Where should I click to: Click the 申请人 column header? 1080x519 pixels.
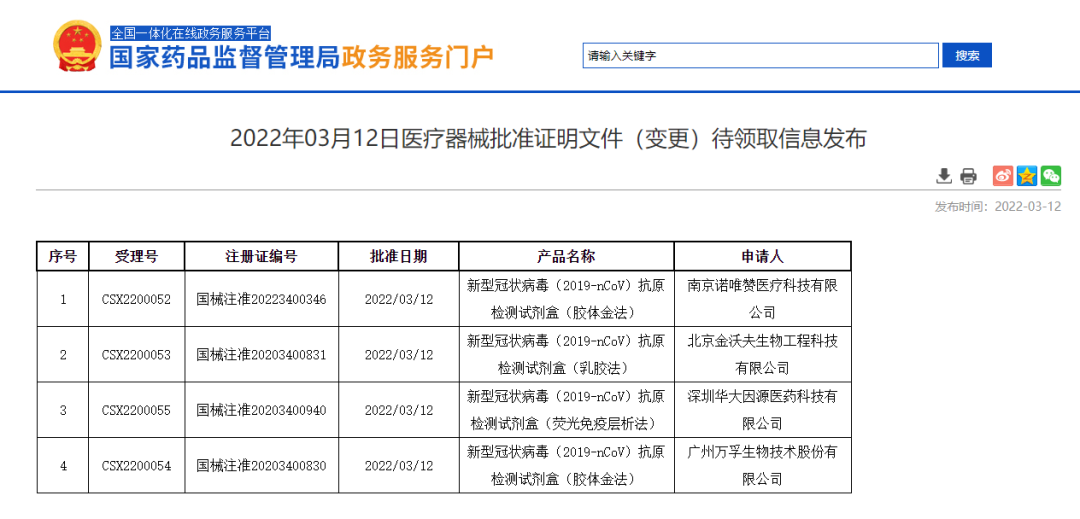tap(762, 257)
